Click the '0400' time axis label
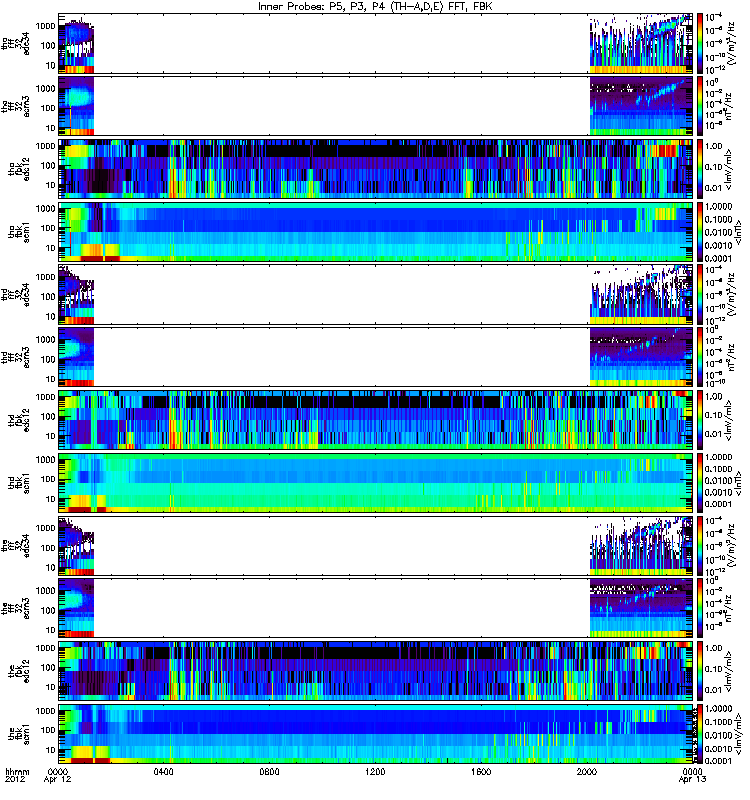The height and width of the screenshot is (800, 750). pos(163,771)
